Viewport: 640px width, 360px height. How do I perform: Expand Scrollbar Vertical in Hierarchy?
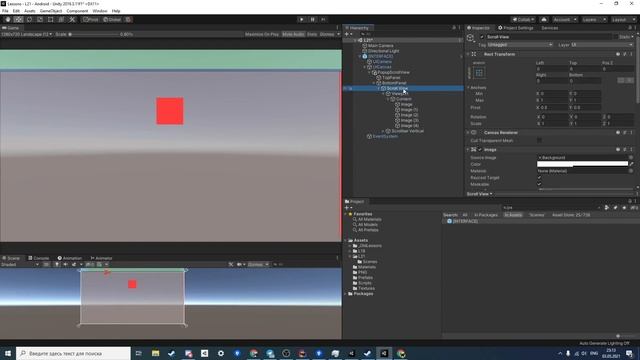[383, 131]
